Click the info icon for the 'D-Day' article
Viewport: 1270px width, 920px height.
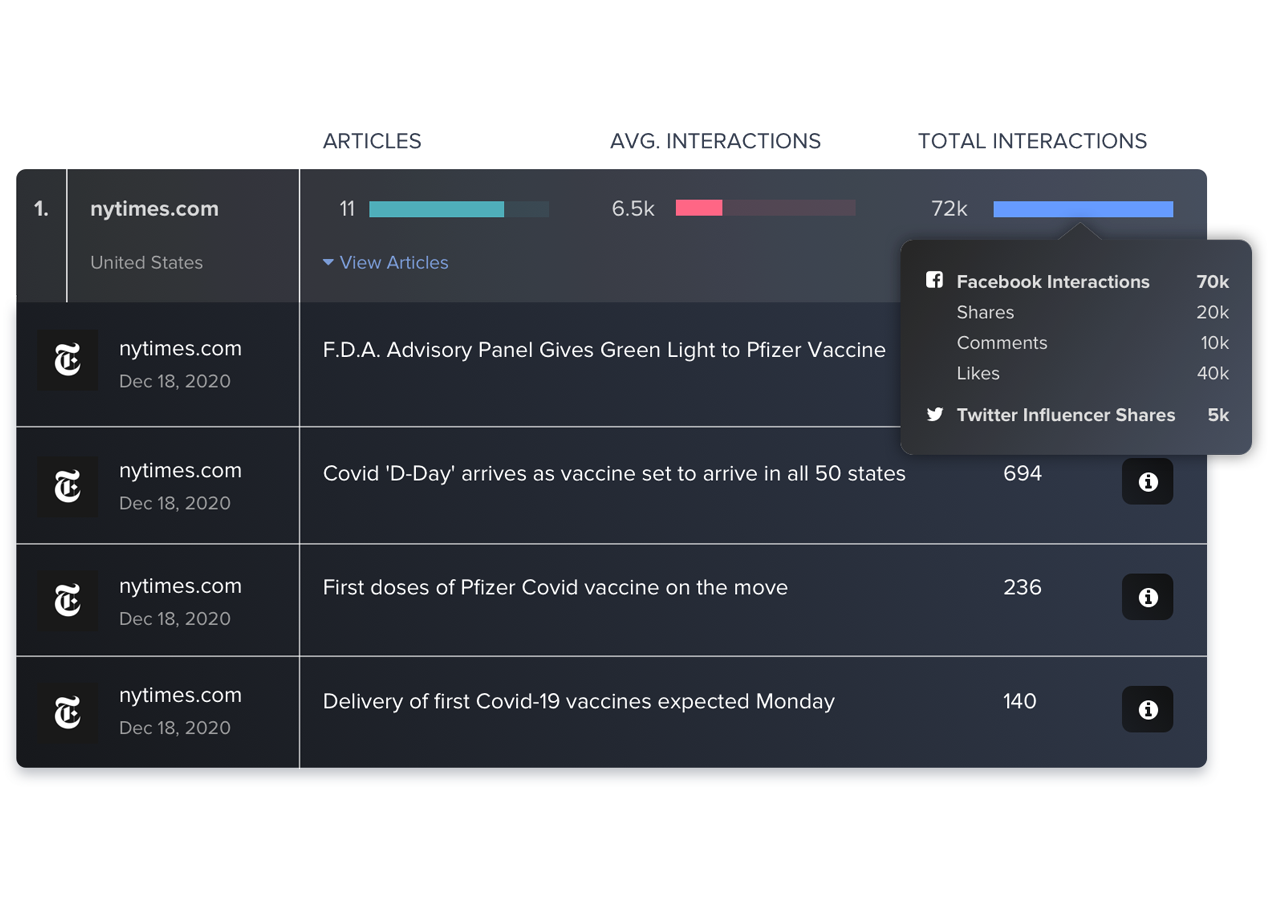point(1147,482)
